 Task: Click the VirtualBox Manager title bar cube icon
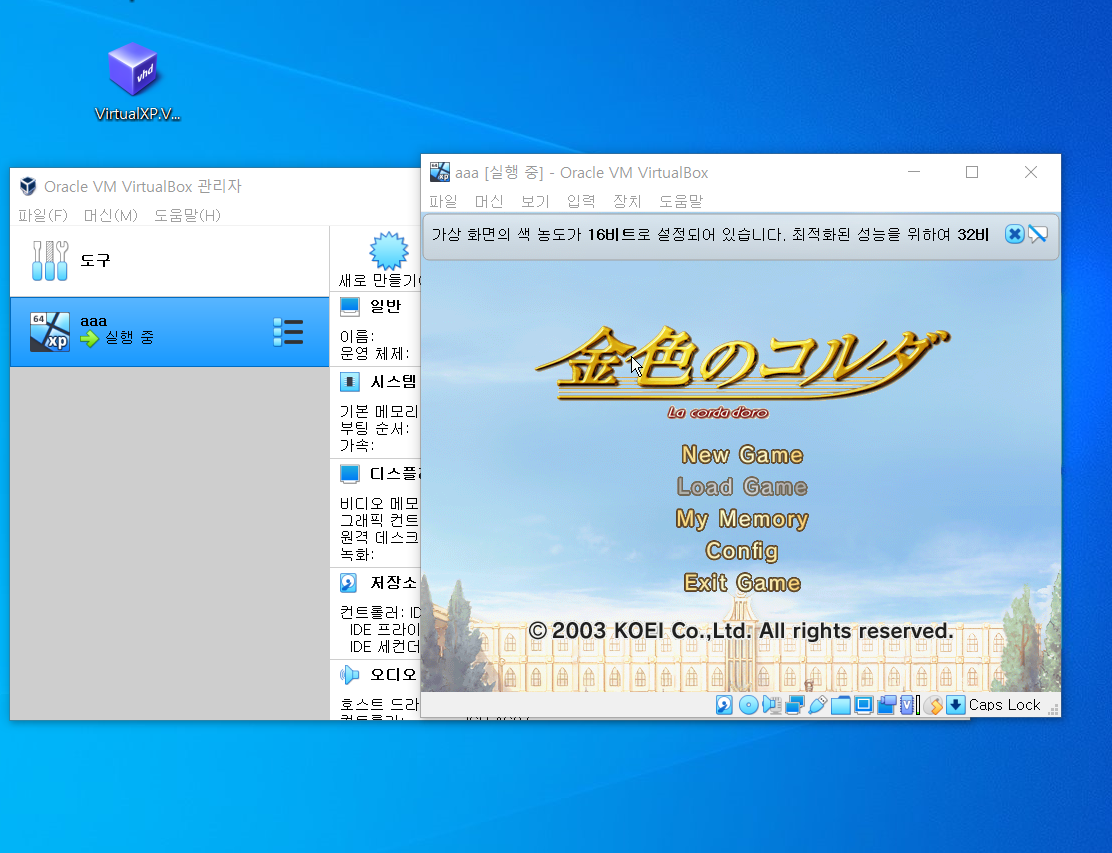(28, 186)
